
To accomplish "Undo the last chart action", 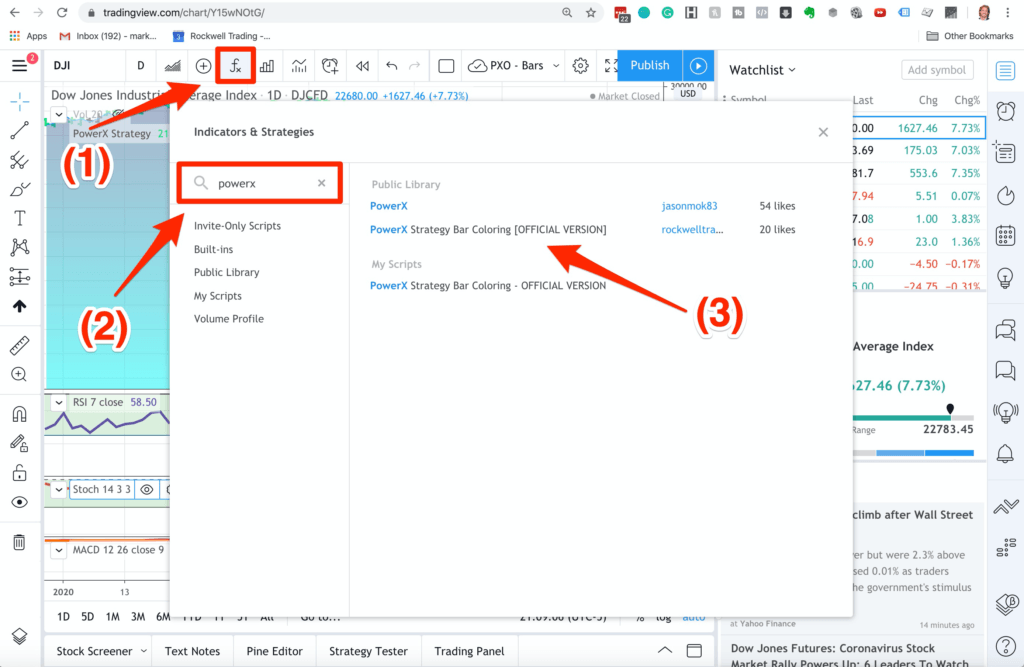I will pyautogui.click(x=391, y=66).
